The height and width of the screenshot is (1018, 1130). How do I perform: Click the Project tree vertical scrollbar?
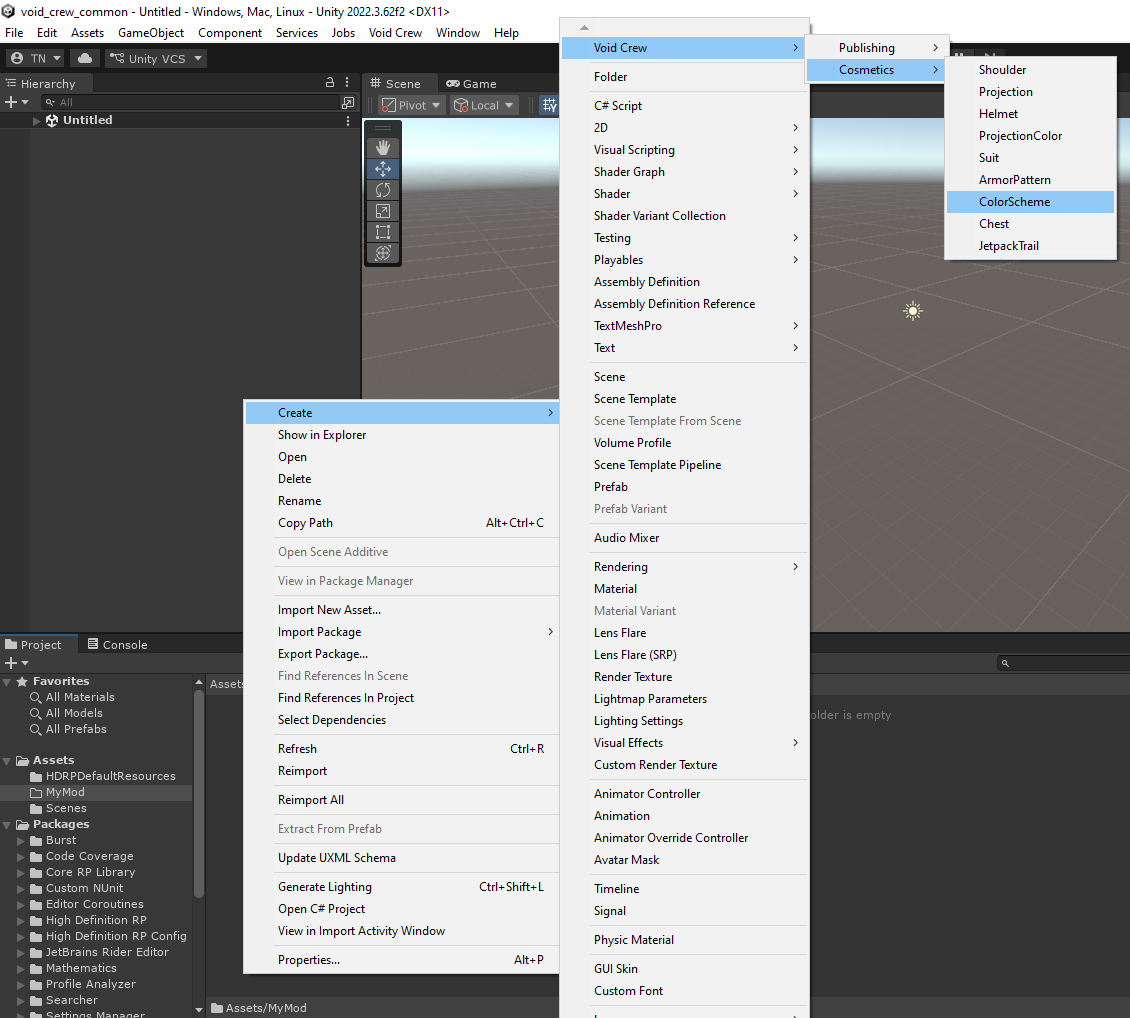pos(198,794)
